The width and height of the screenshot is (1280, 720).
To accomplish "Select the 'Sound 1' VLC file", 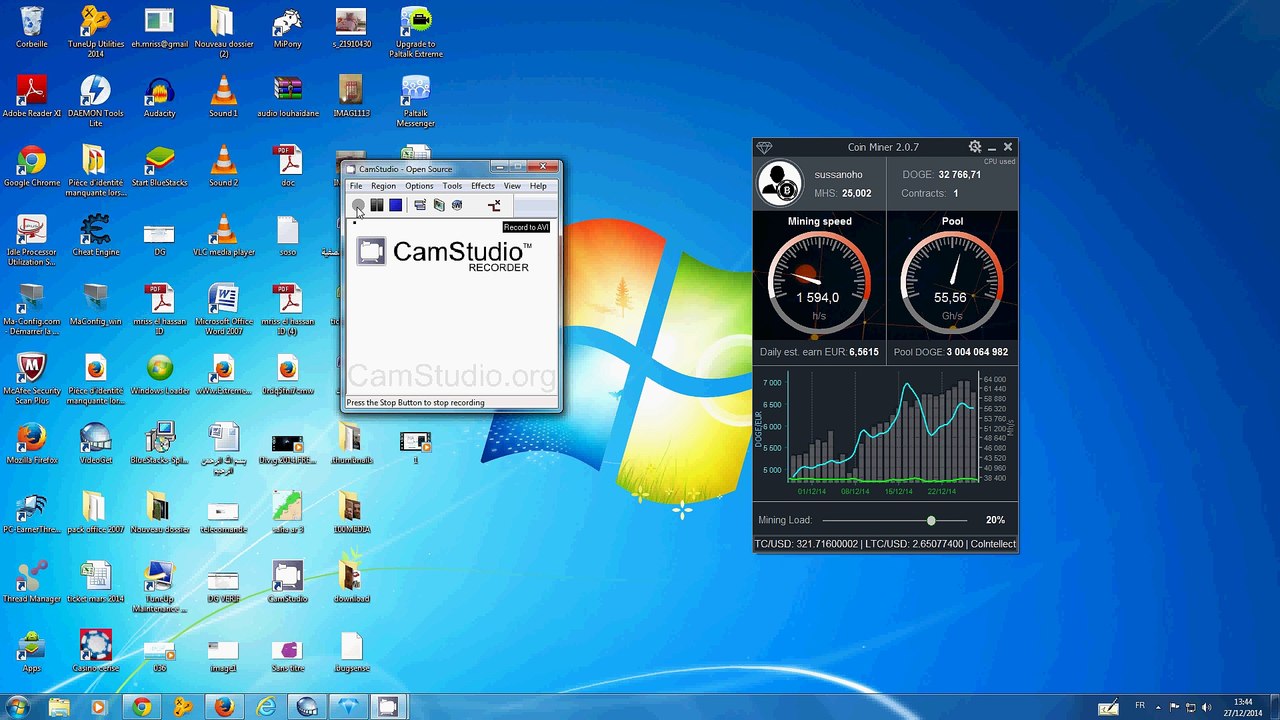I will pyautogui.click(x=223, y=97).
